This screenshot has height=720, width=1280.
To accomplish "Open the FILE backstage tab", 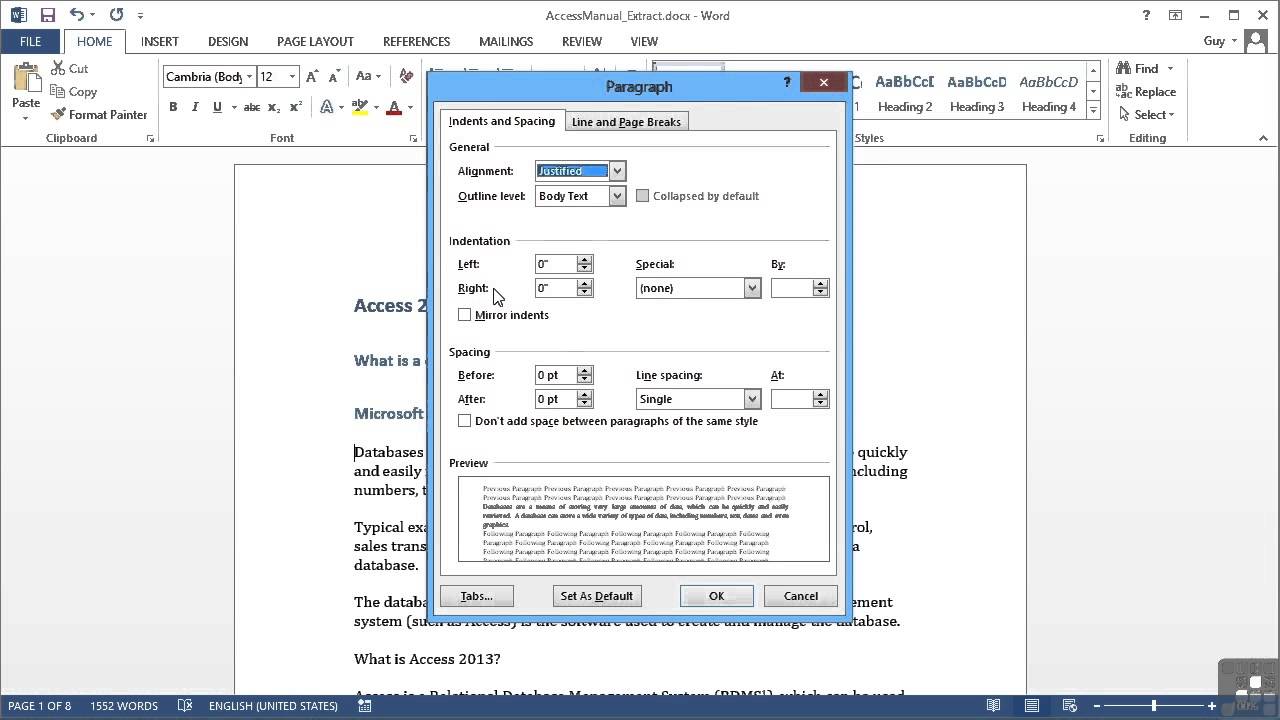I will click(x=30, y=41).
